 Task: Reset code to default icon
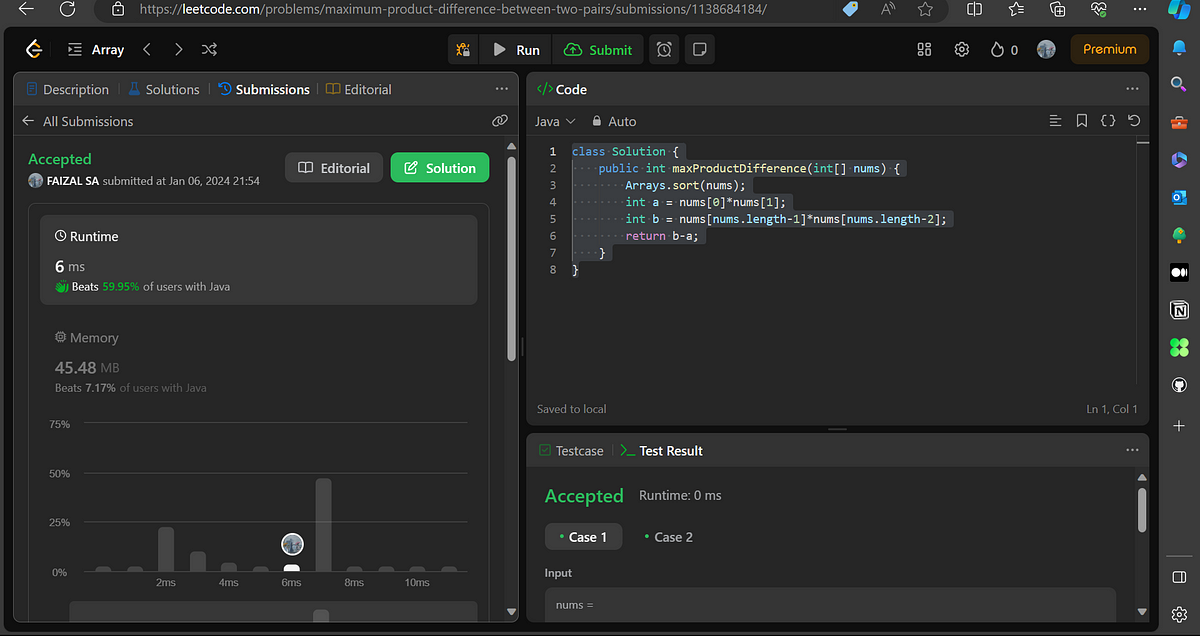pyautogui.click(x=1134, y=121)
